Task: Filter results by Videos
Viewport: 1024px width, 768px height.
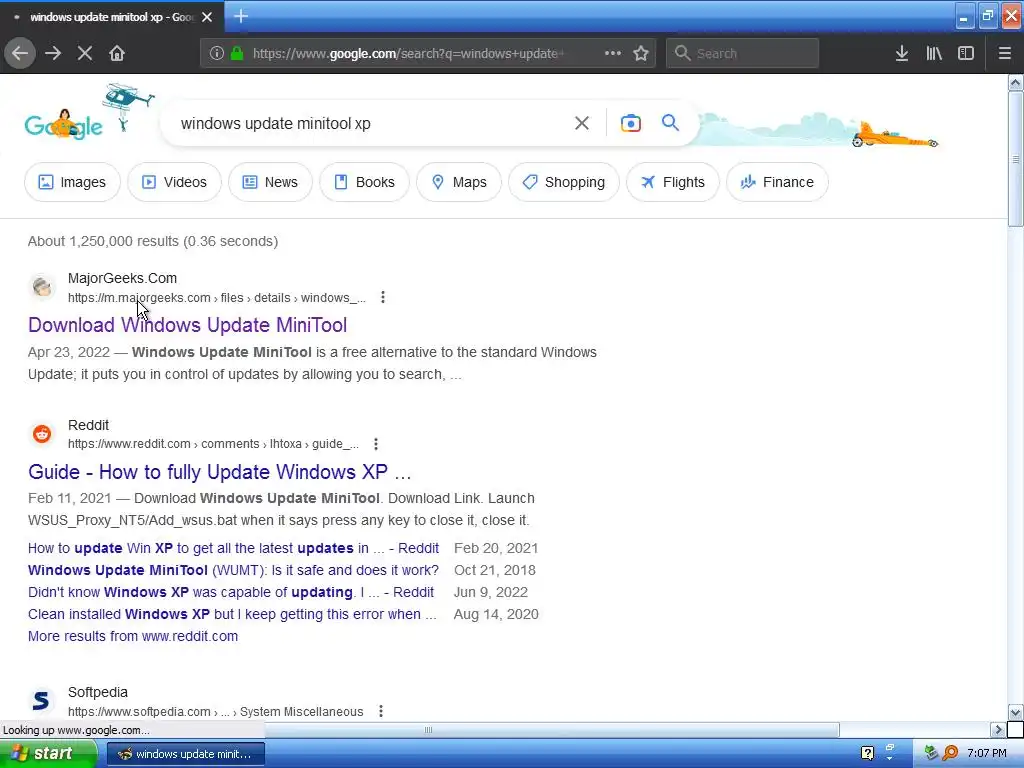Action: tap(174, 182)
